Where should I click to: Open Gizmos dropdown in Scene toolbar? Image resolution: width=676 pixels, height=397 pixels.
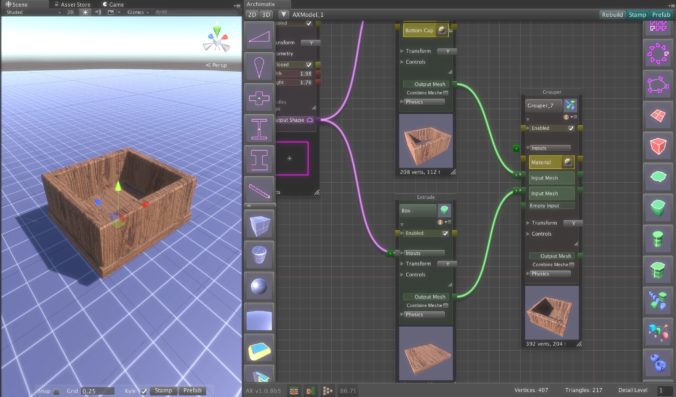pos(138,12)
